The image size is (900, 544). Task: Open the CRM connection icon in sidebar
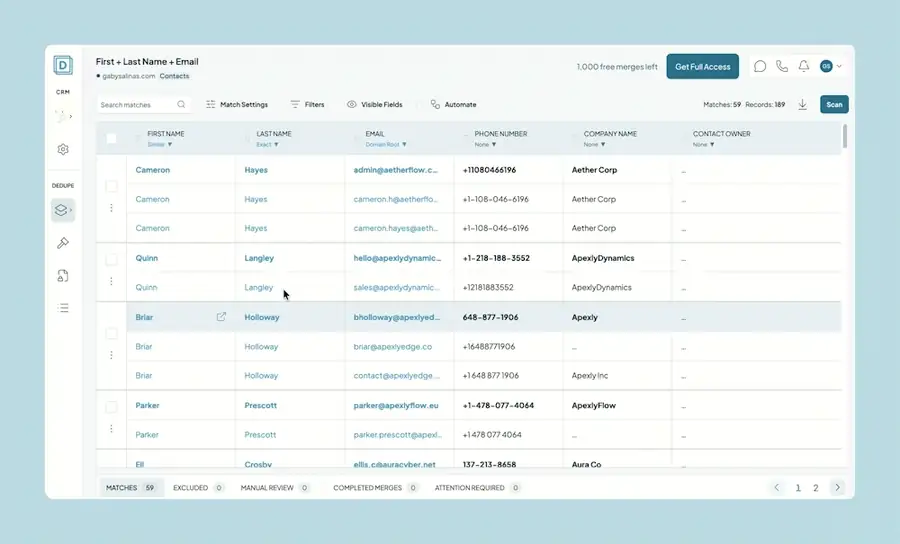pyautogui.click(x=63, y=116)
